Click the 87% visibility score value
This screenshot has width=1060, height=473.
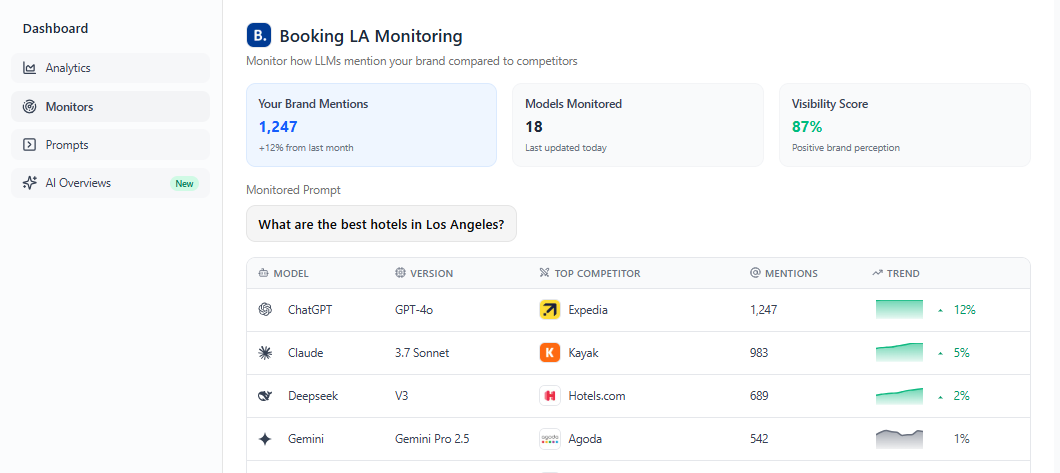pyautogui.click(x=807, y=126)
